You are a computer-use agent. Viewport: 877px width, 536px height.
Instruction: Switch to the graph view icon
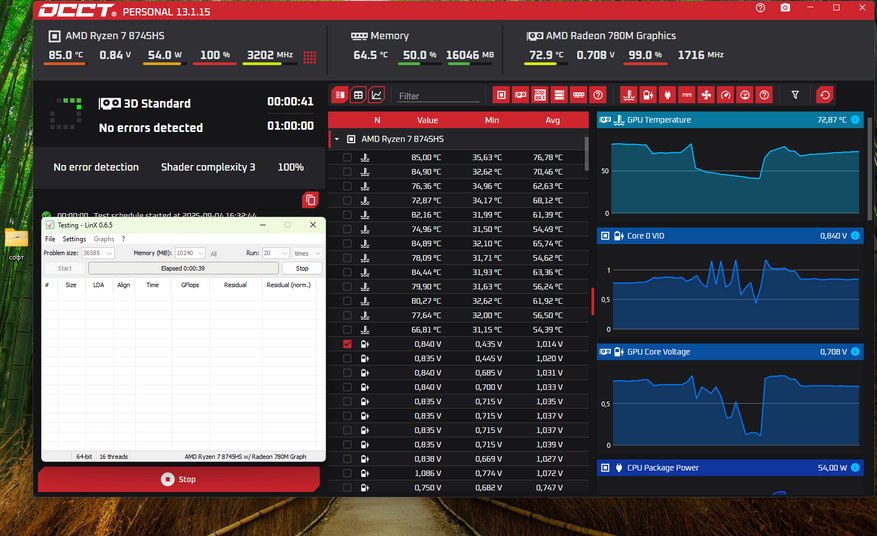(x=377, y=95)
